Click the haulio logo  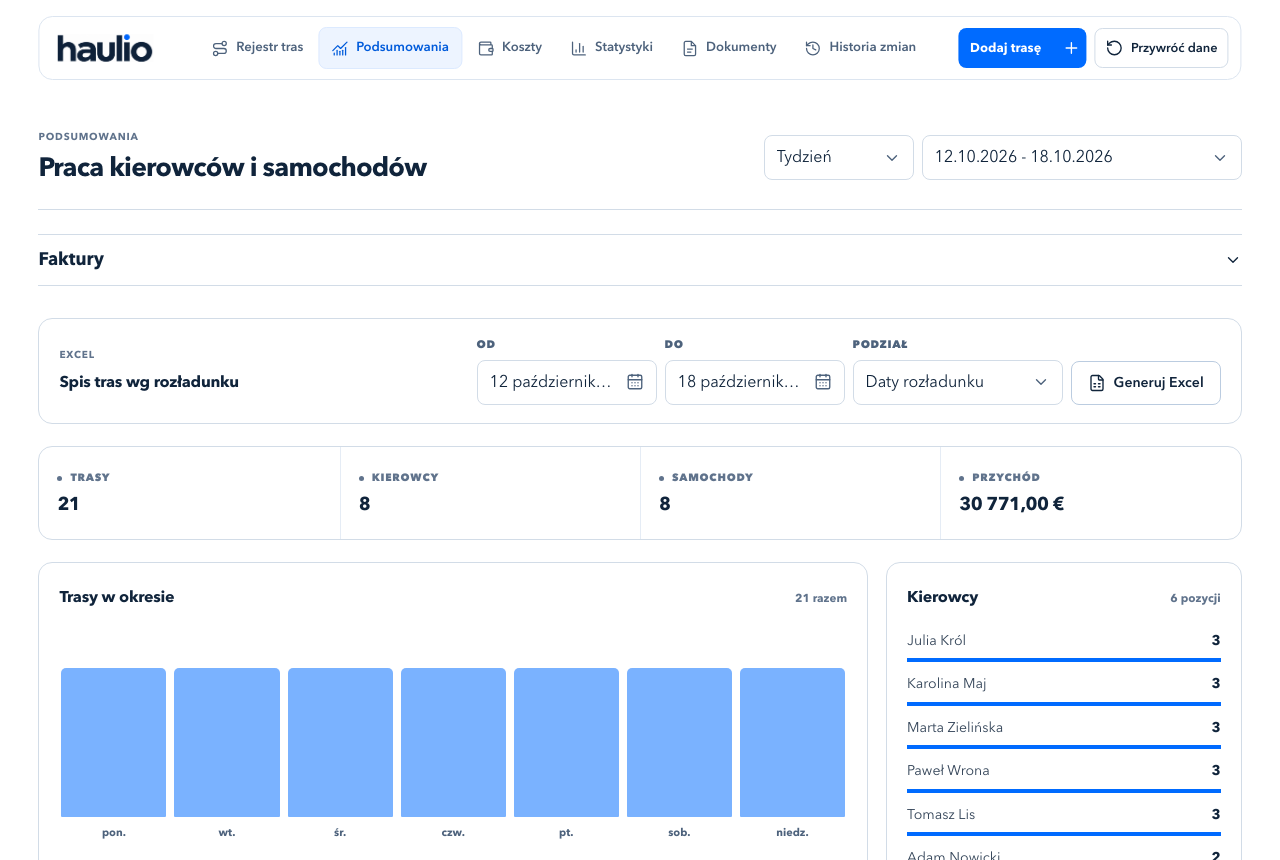point(105,48)
